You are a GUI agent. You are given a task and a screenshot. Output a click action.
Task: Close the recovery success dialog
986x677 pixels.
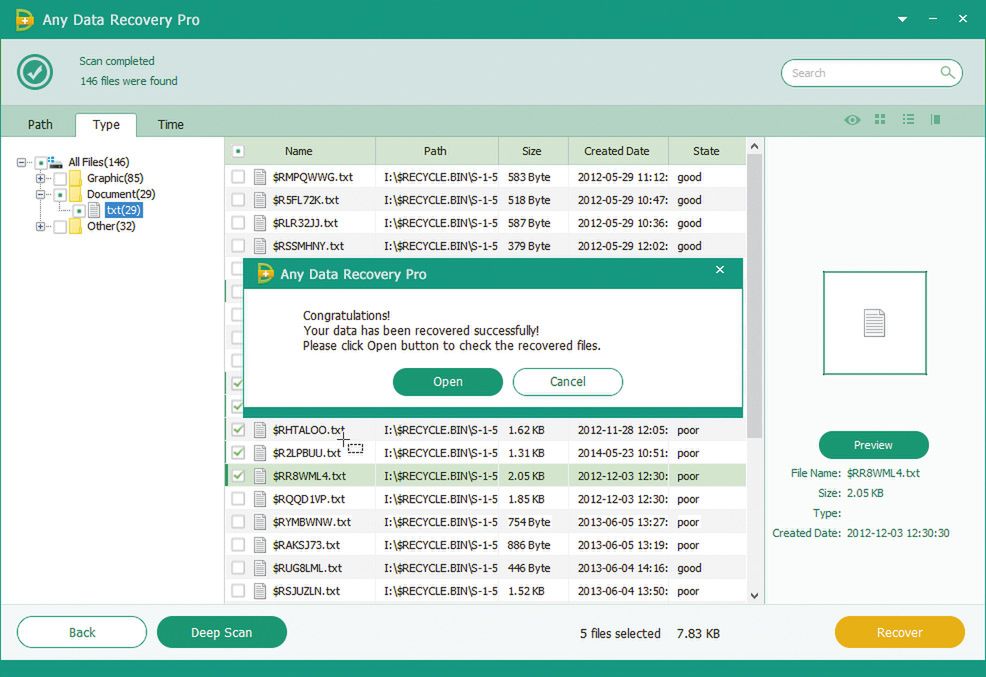(720, 270)
